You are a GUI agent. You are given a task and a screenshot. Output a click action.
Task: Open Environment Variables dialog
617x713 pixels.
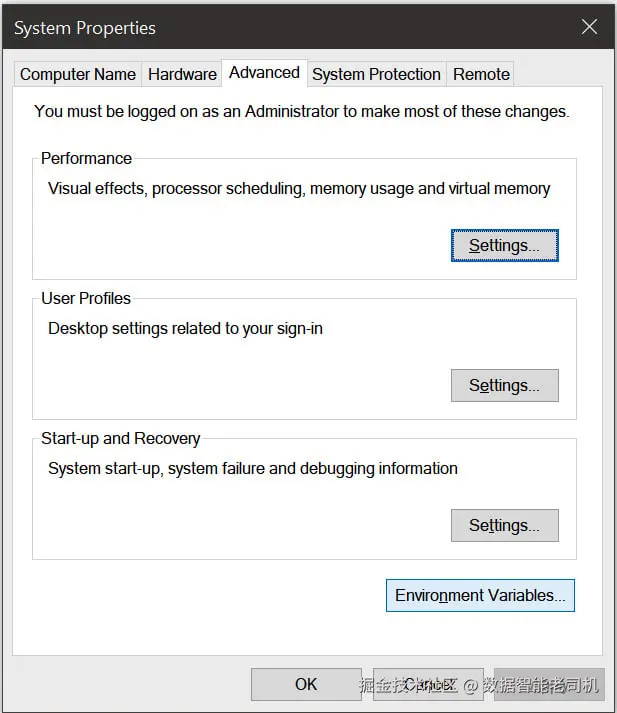pyautogui.click(x=480, y=595)
